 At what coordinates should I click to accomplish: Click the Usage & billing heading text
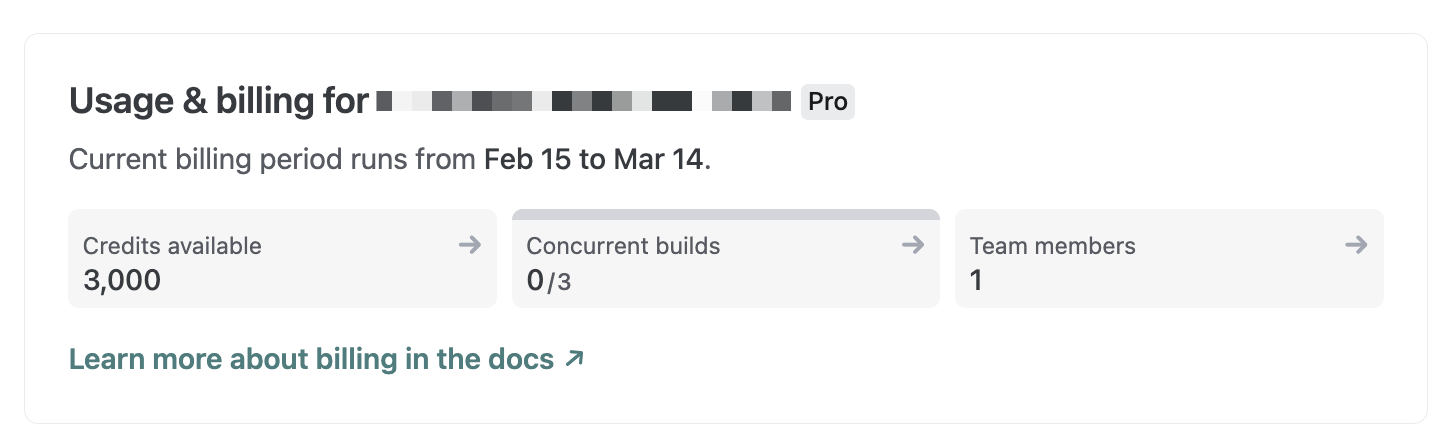(x=218, y=101)
